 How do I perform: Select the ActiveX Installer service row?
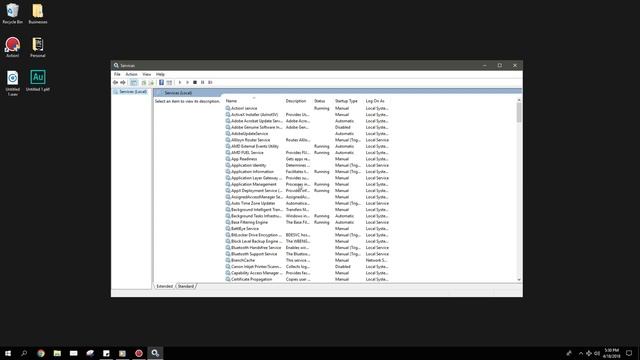pyautogui.click(x=307, y=115)
